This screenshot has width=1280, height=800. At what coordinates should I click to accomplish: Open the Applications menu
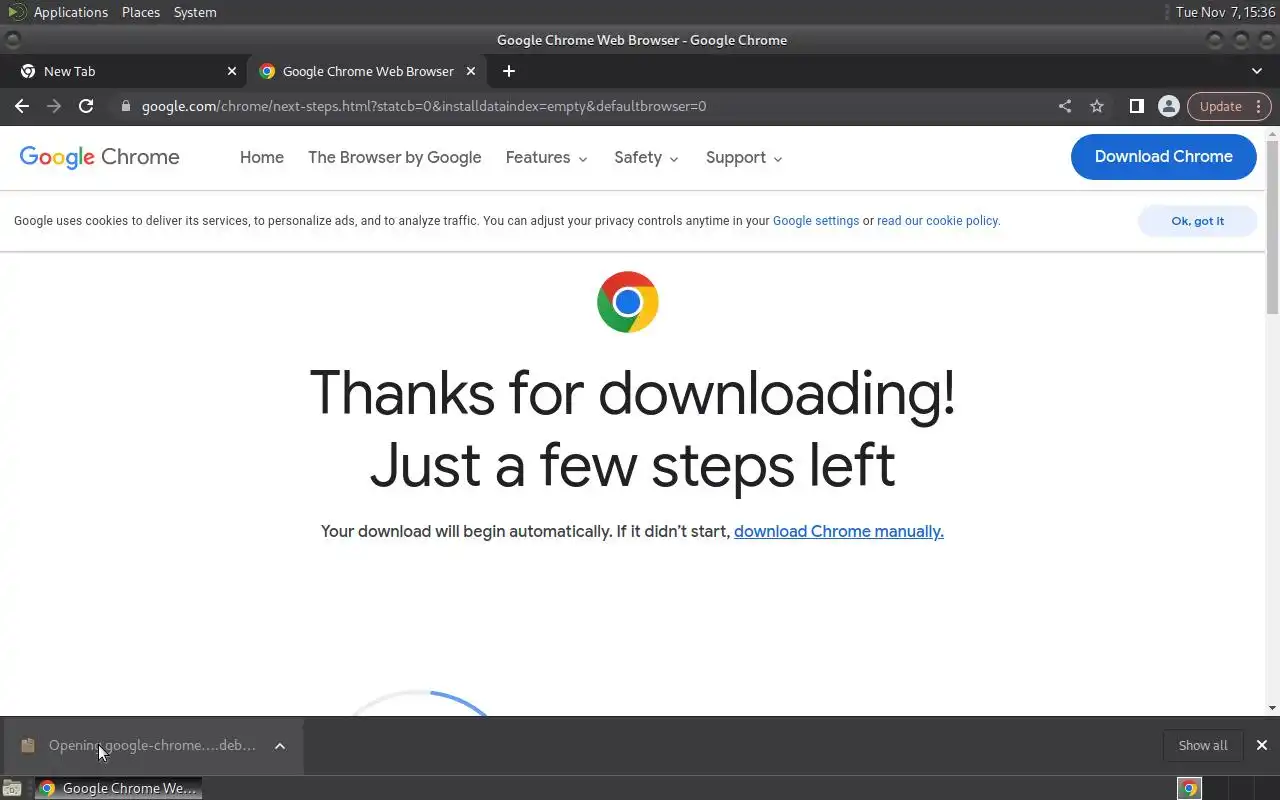(70, 12)
